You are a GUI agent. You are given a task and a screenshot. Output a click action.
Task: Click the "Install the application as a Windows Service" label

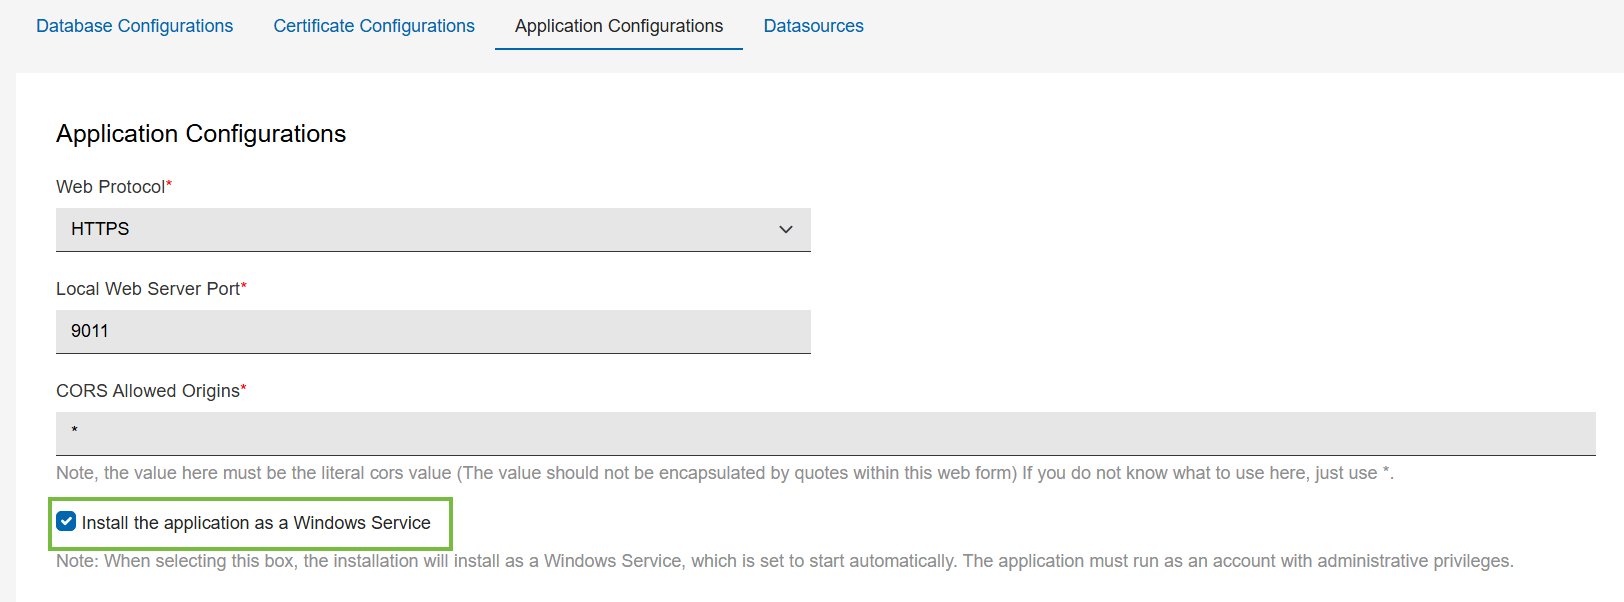256,523
